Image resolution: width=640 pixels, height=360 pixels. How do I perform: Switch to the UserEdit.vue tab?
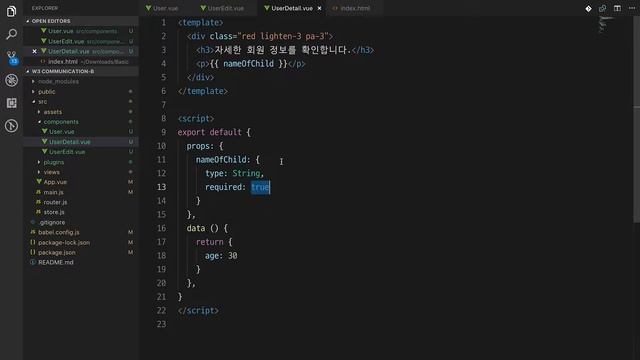(222, 8)
